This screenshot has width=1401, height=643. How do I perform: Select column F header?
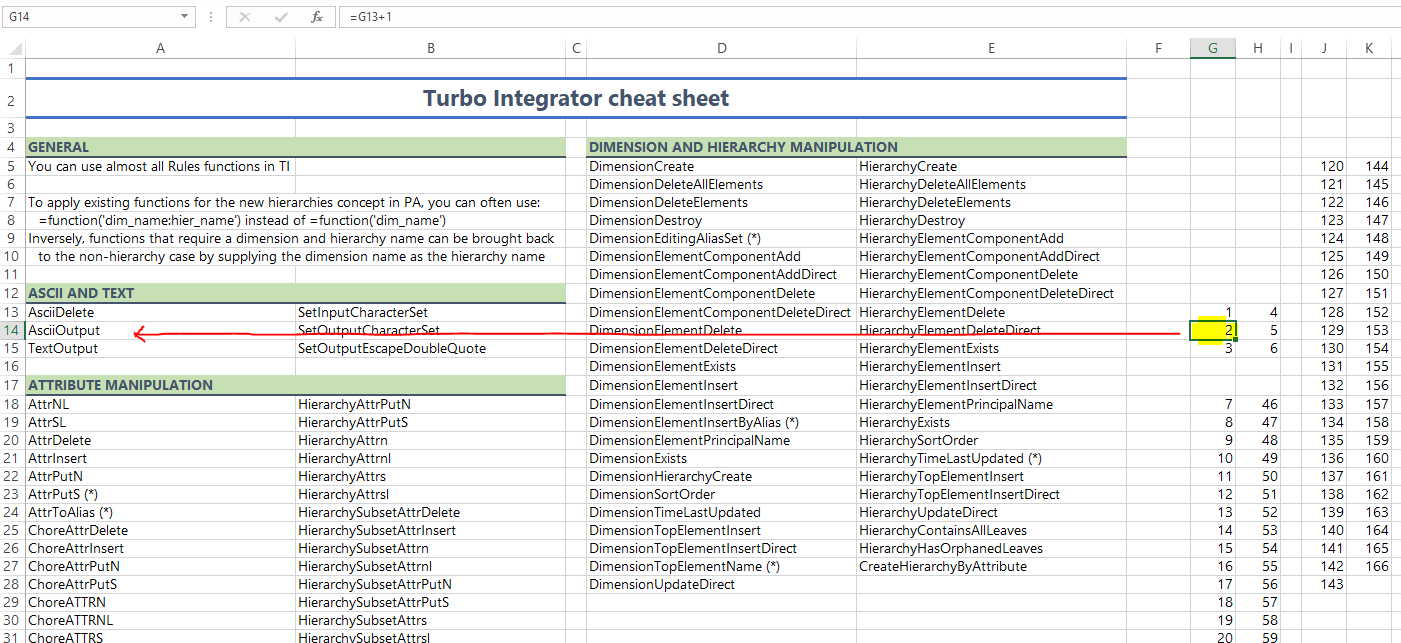tap(1158, 48)
